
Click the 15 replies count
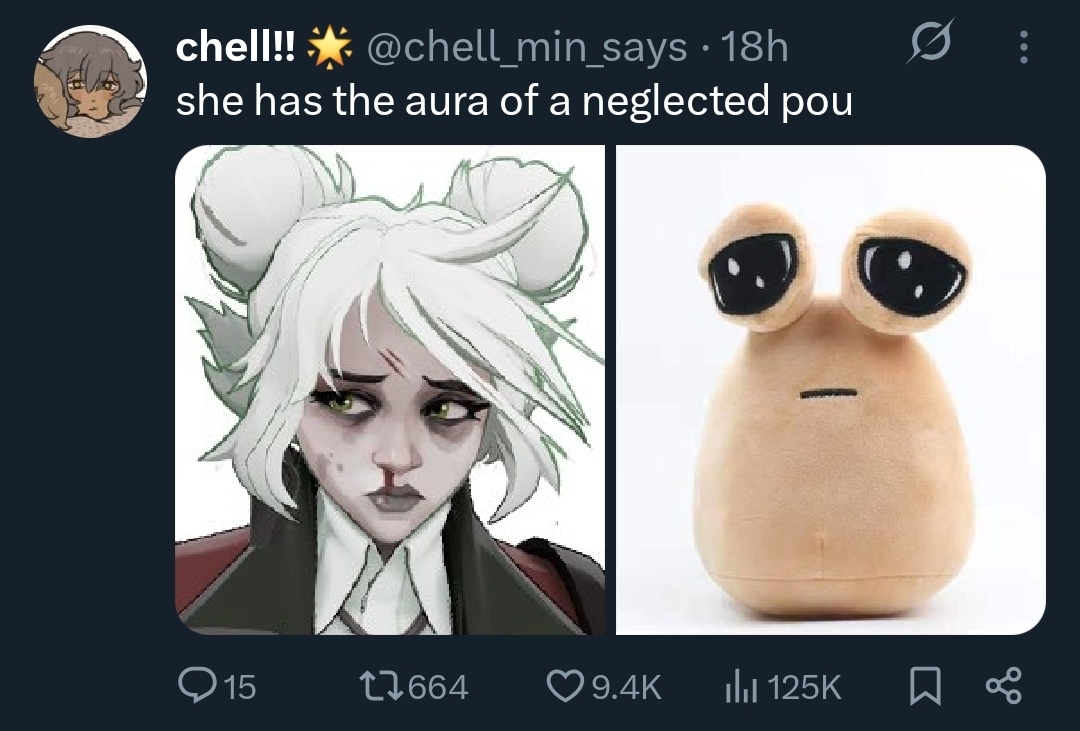240,687
